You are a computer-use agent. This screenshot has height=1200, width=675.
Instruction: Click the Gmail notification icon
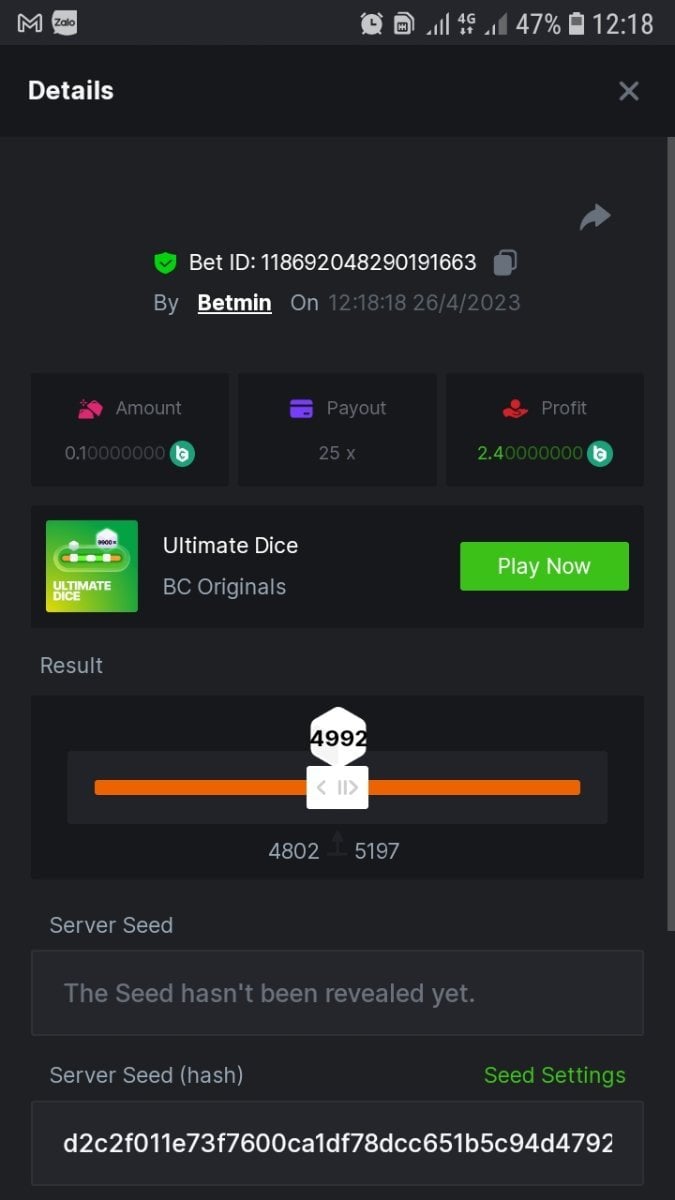30,22
